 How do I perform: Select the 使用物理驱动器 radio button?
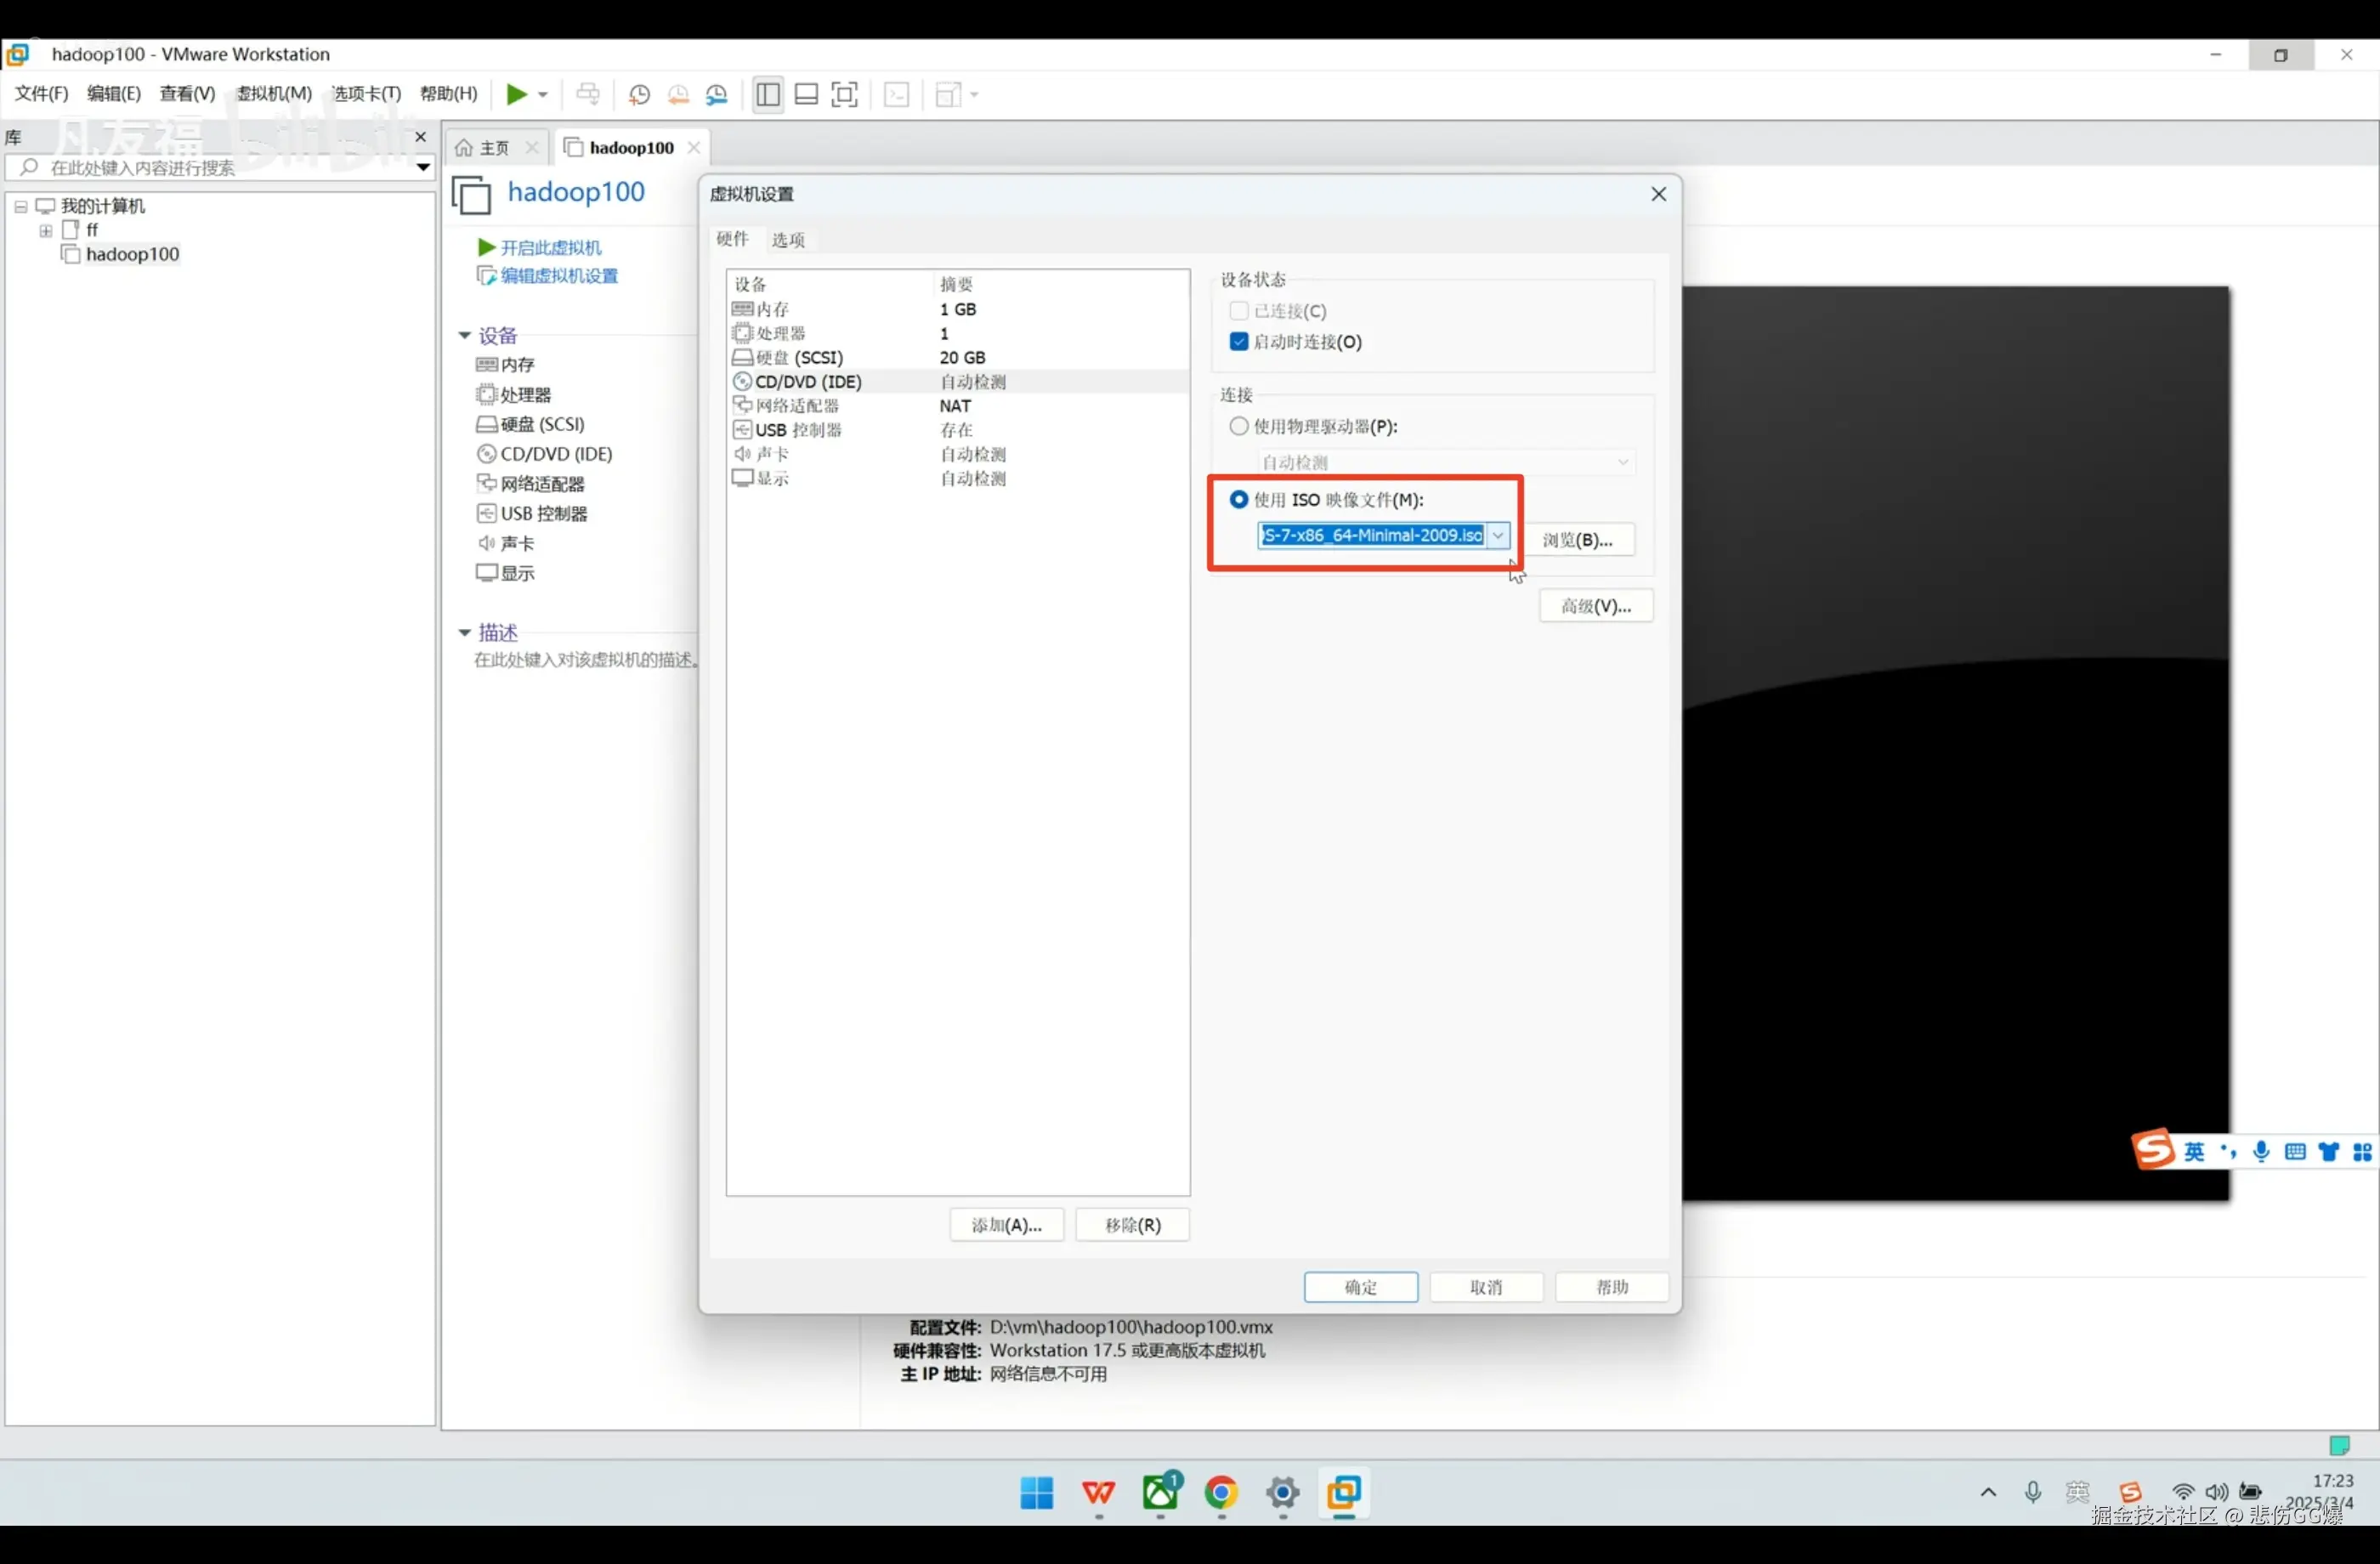[1239, 426]
